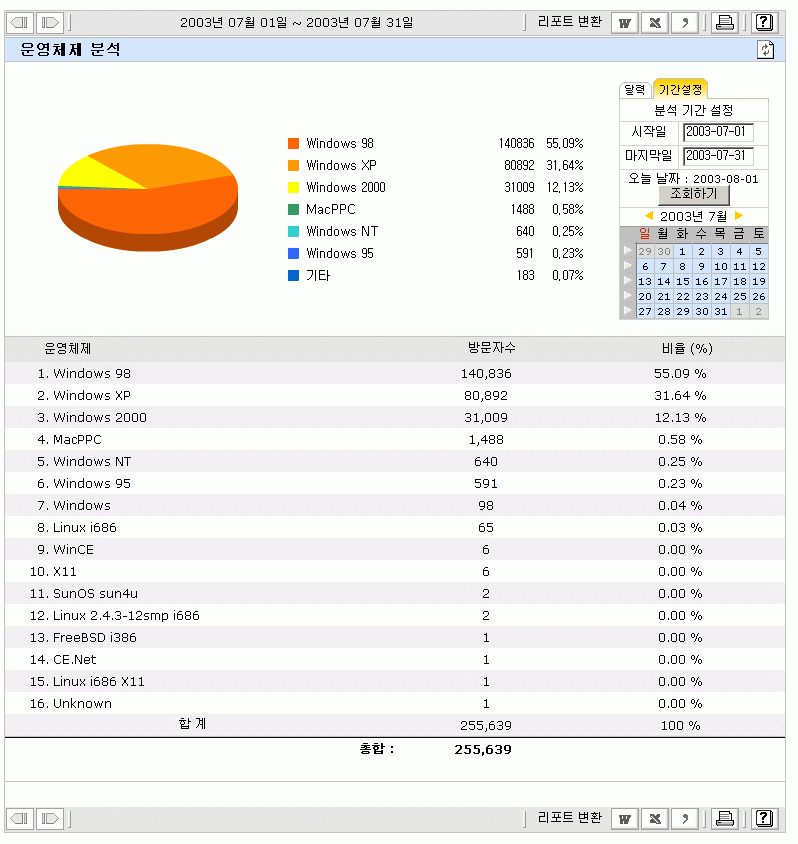Click row '9. WinCE'
Viewport: 798px width, 844px height.
(x=395, y=550)
